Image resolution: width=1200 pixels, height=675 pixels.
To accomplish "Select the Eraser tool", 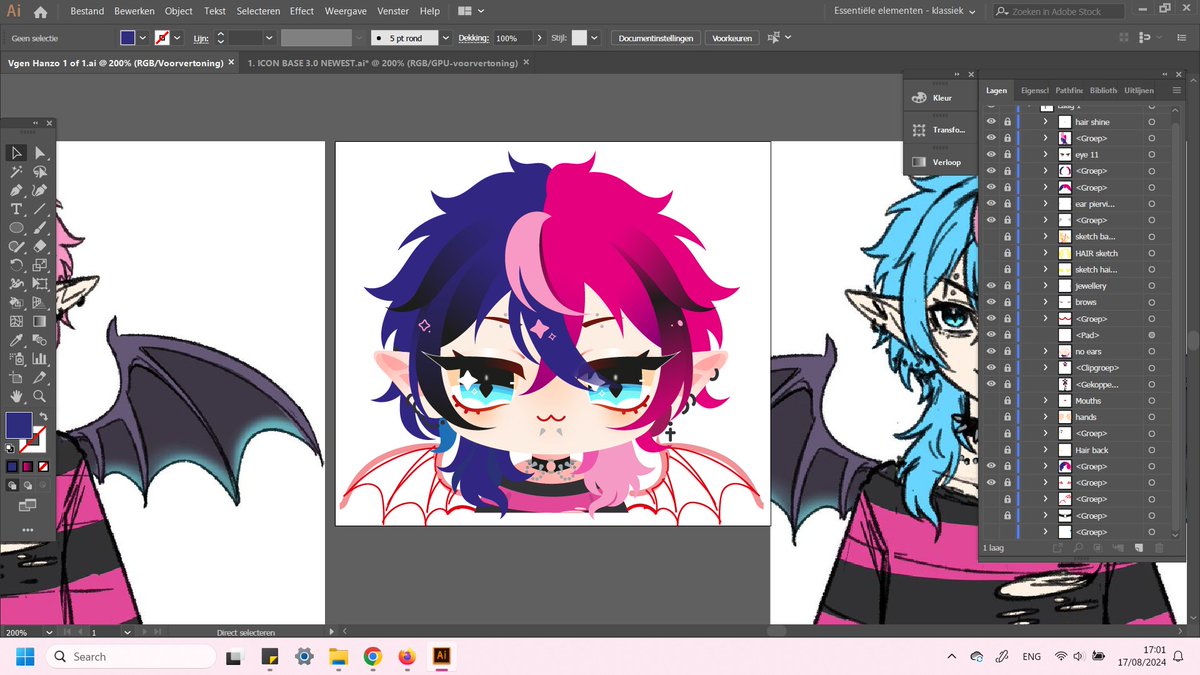I will click(x=40, y=246).
